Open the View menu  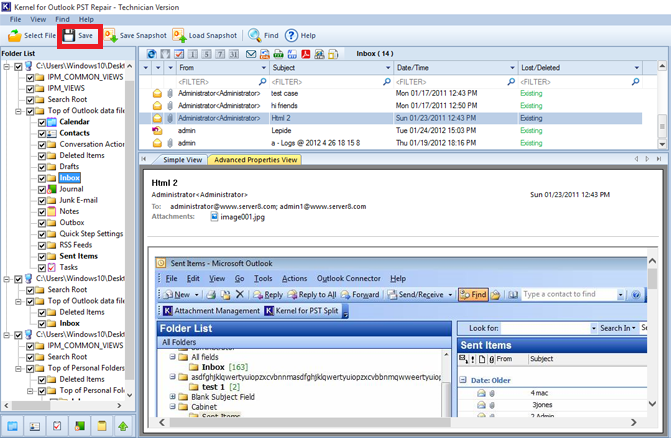pyautogui.click(x=38, y=19)
